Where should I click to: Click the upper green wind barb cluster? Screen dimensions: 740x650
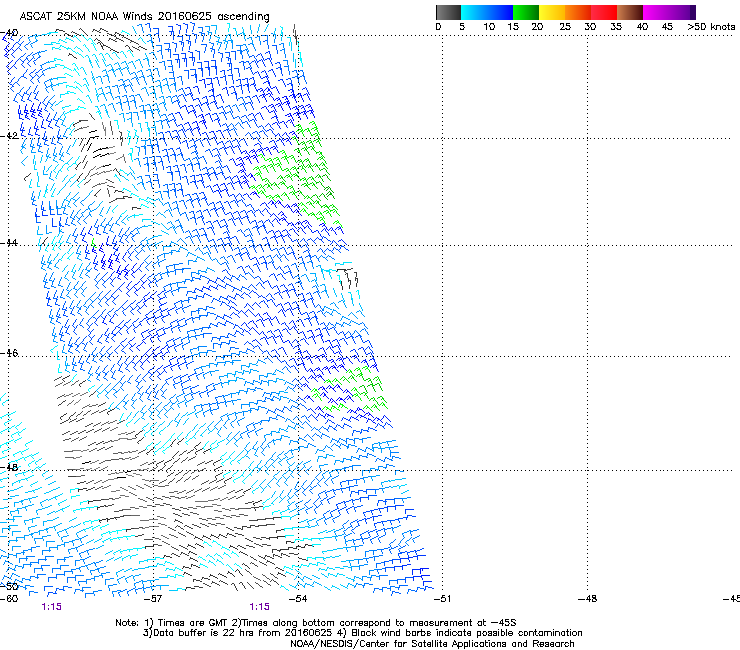[296, 175]
